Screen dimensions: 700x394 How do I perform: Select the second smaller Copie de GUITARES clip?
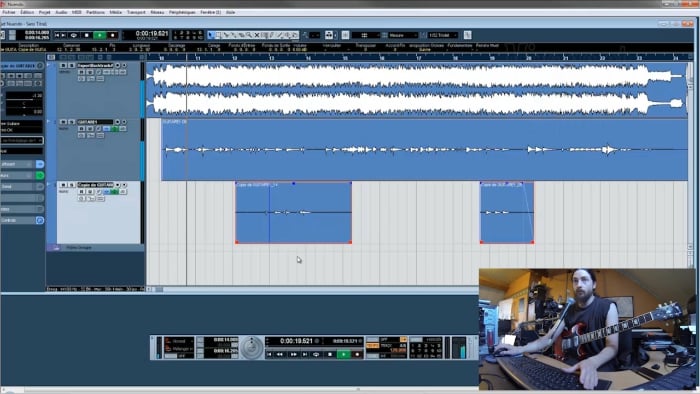pos(507,212)
